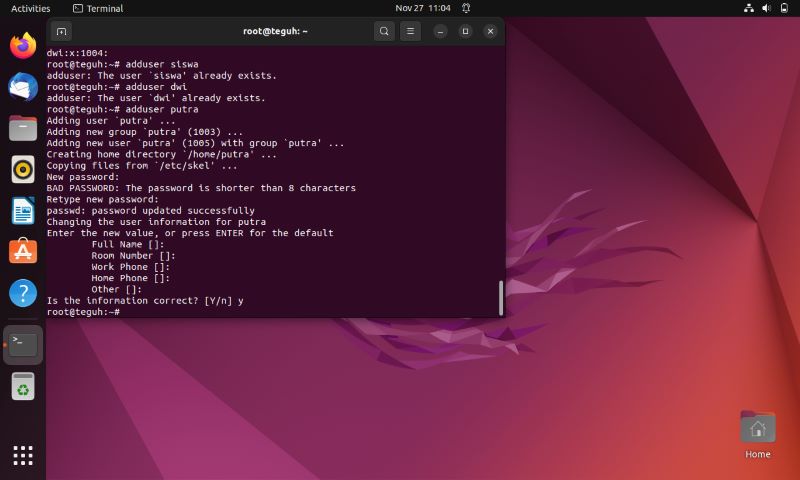Screen dimensions: 800x480
Task: Click the notification bell icon
Action: click(x=466, y=8)
